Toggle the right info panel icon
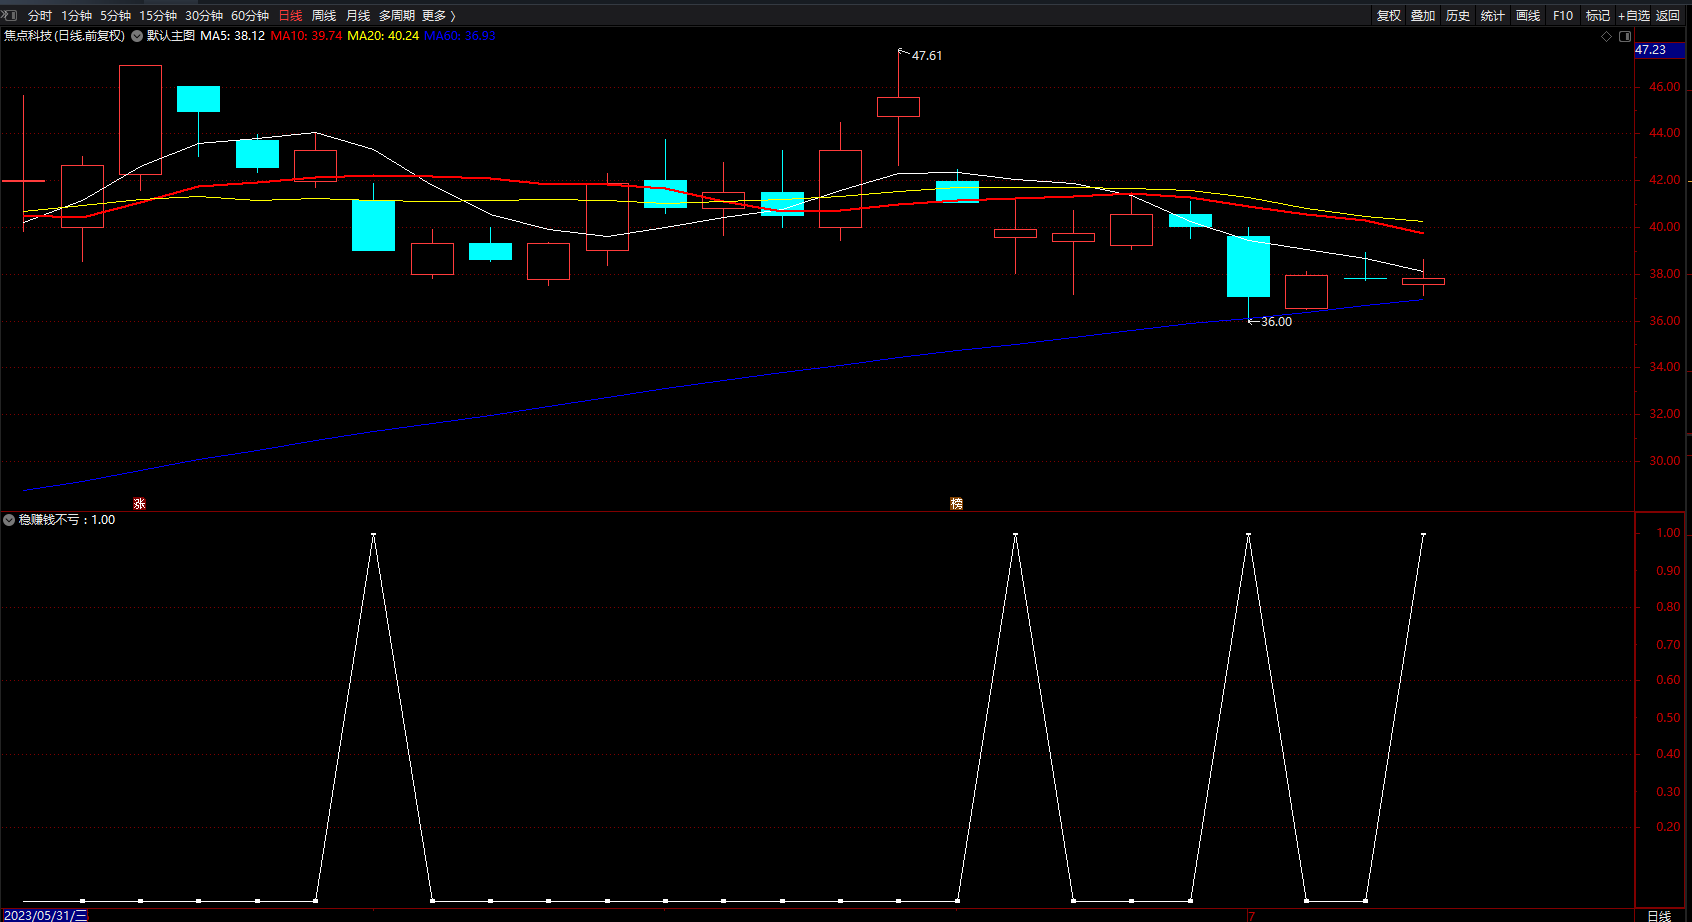 1625,36
